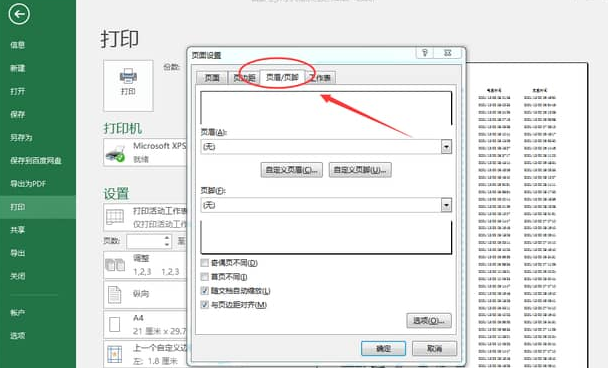Select the 页眉/页脚 tab
608x368 pixels.
282,77
